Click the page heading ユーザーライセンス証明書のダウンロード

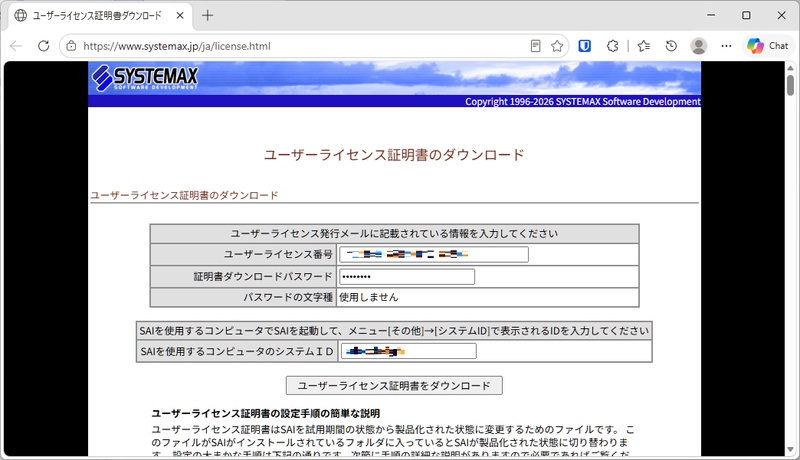[394, 155]
